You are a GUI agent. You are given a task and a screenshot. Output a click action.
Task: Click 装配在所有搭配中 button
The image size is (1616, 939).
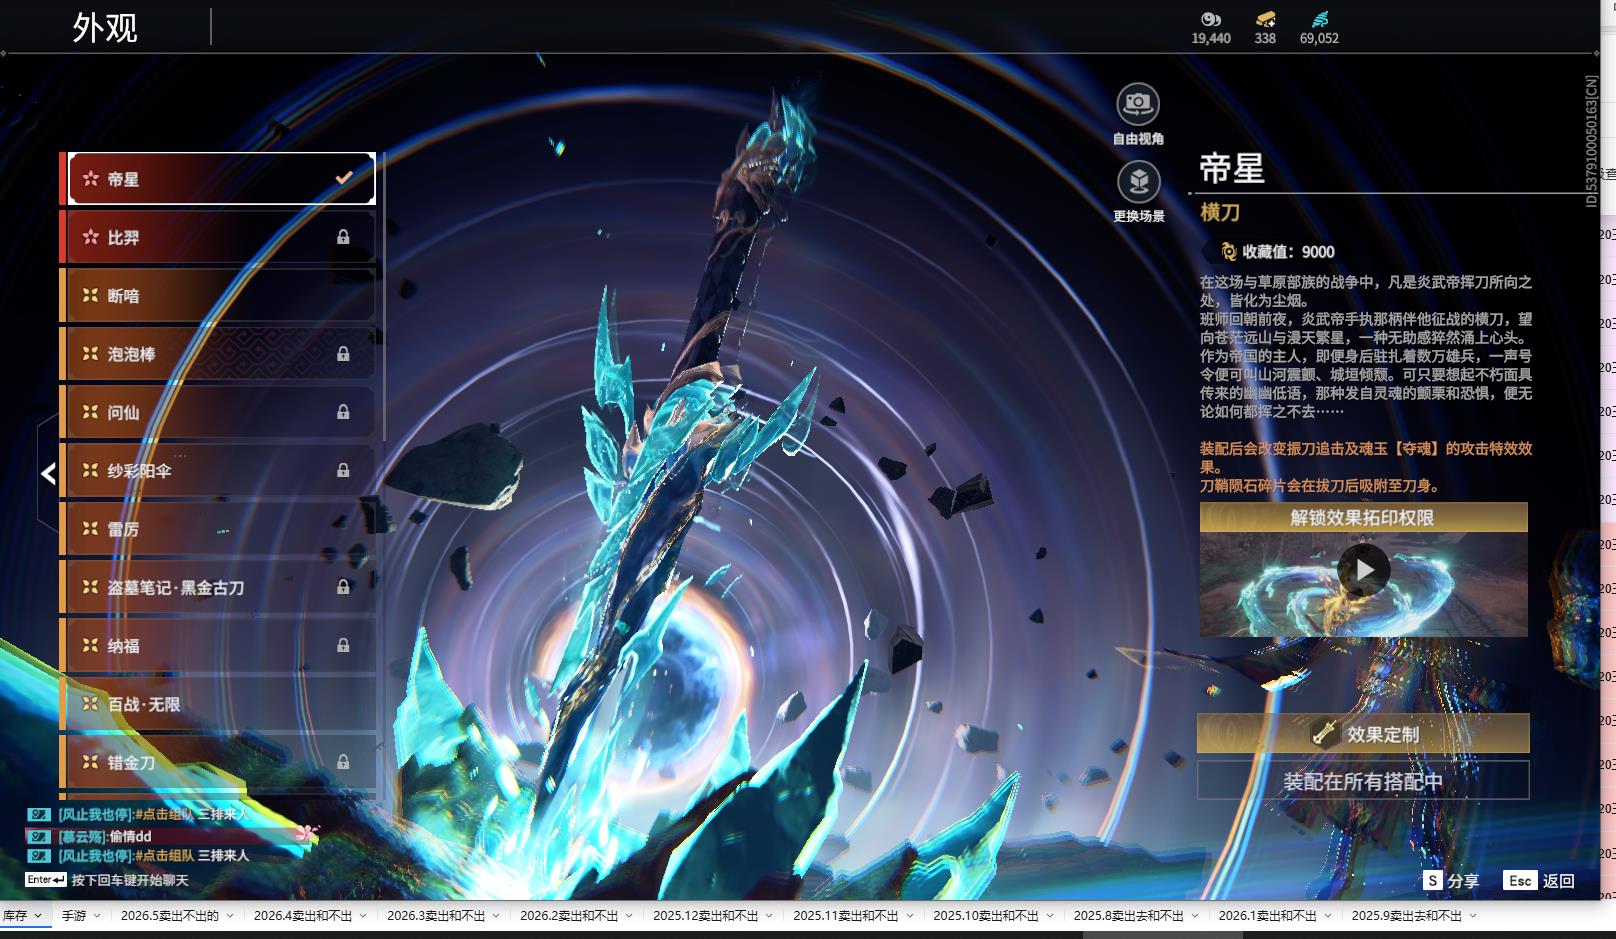point(1363,781)
